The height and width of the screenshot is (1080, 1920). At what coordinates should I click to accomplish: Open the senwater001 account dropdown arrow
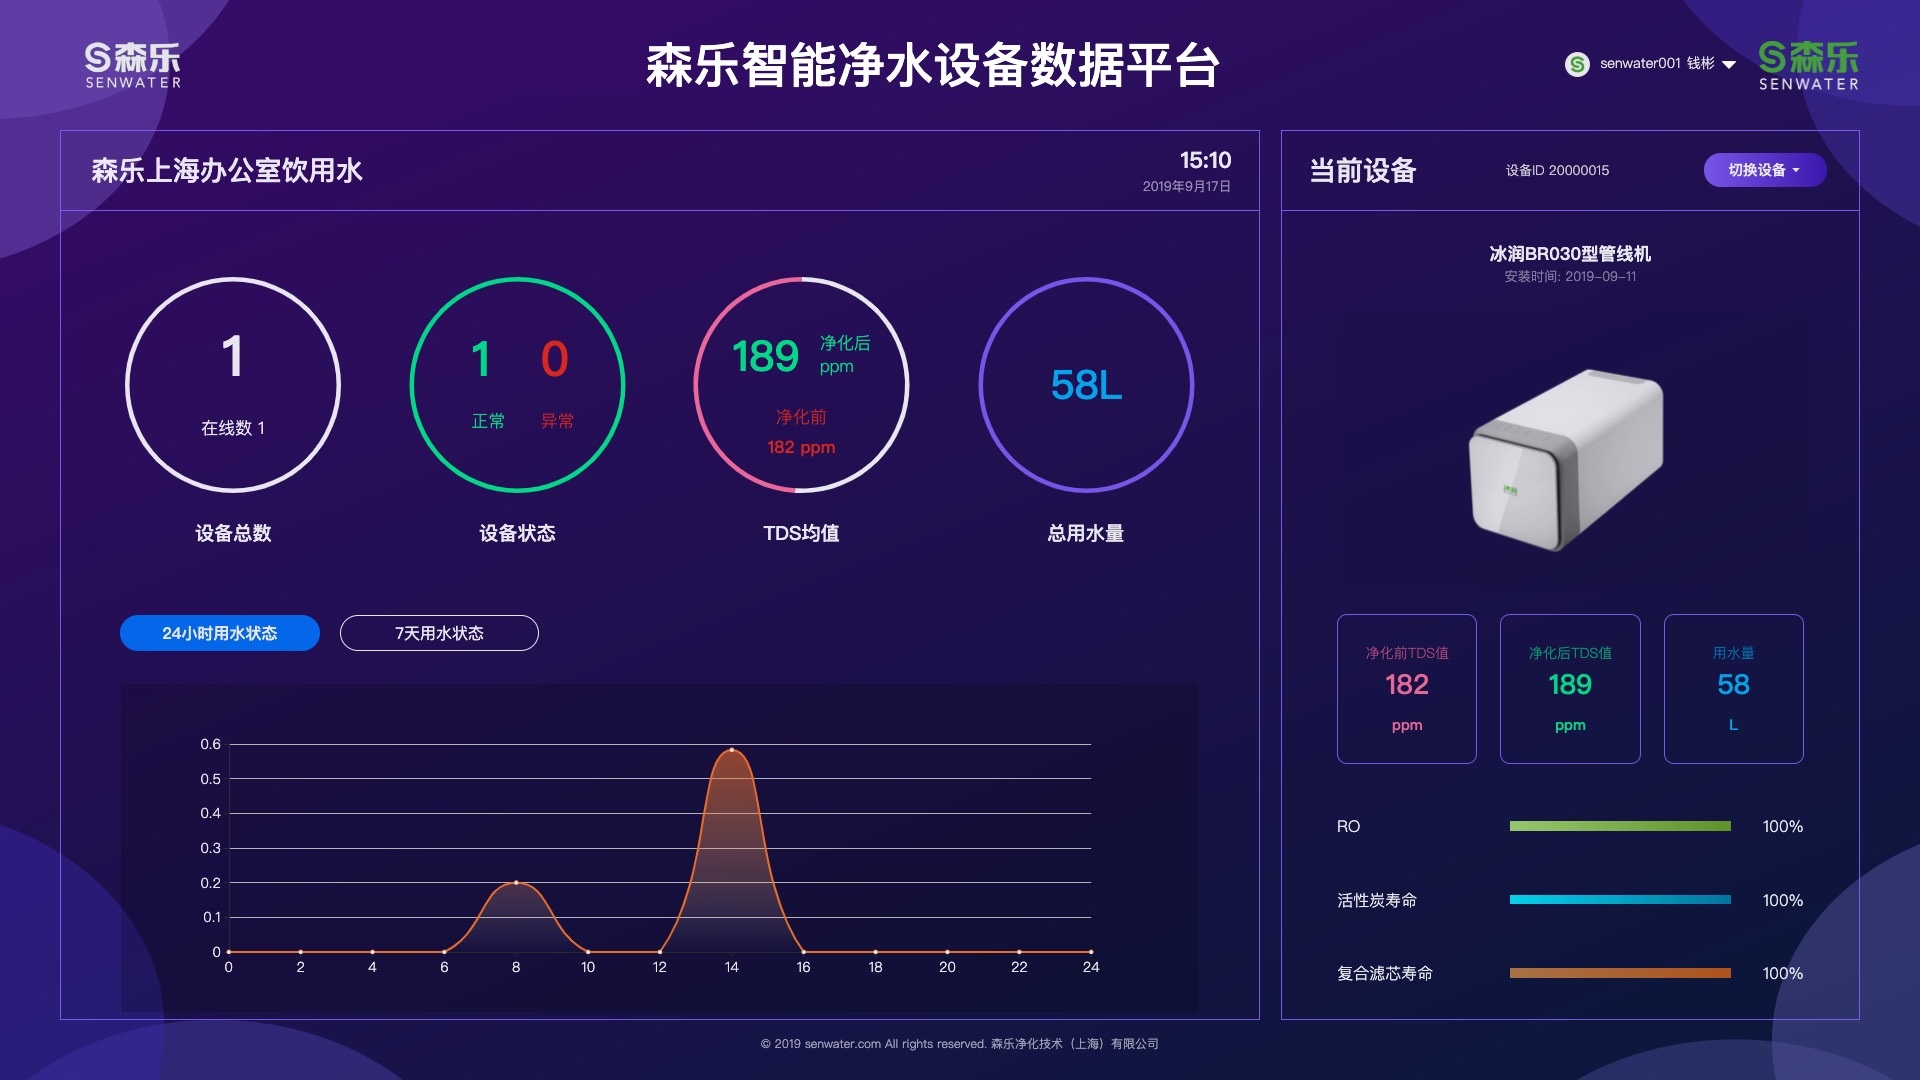[x=1729, y=65]
